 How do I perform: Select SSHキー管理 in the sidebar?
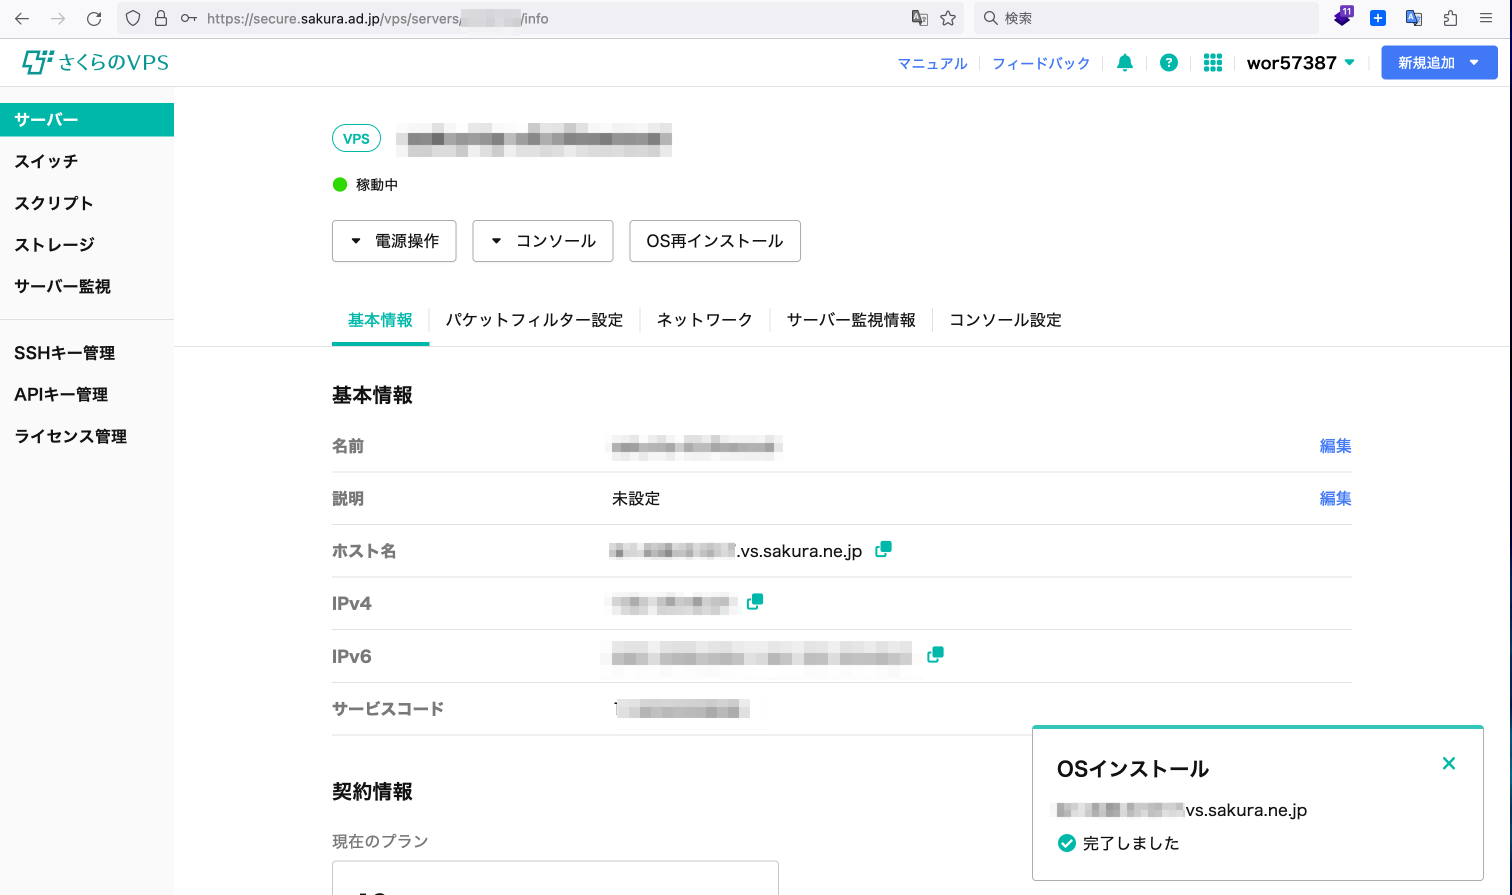click(x=65, y=353)
